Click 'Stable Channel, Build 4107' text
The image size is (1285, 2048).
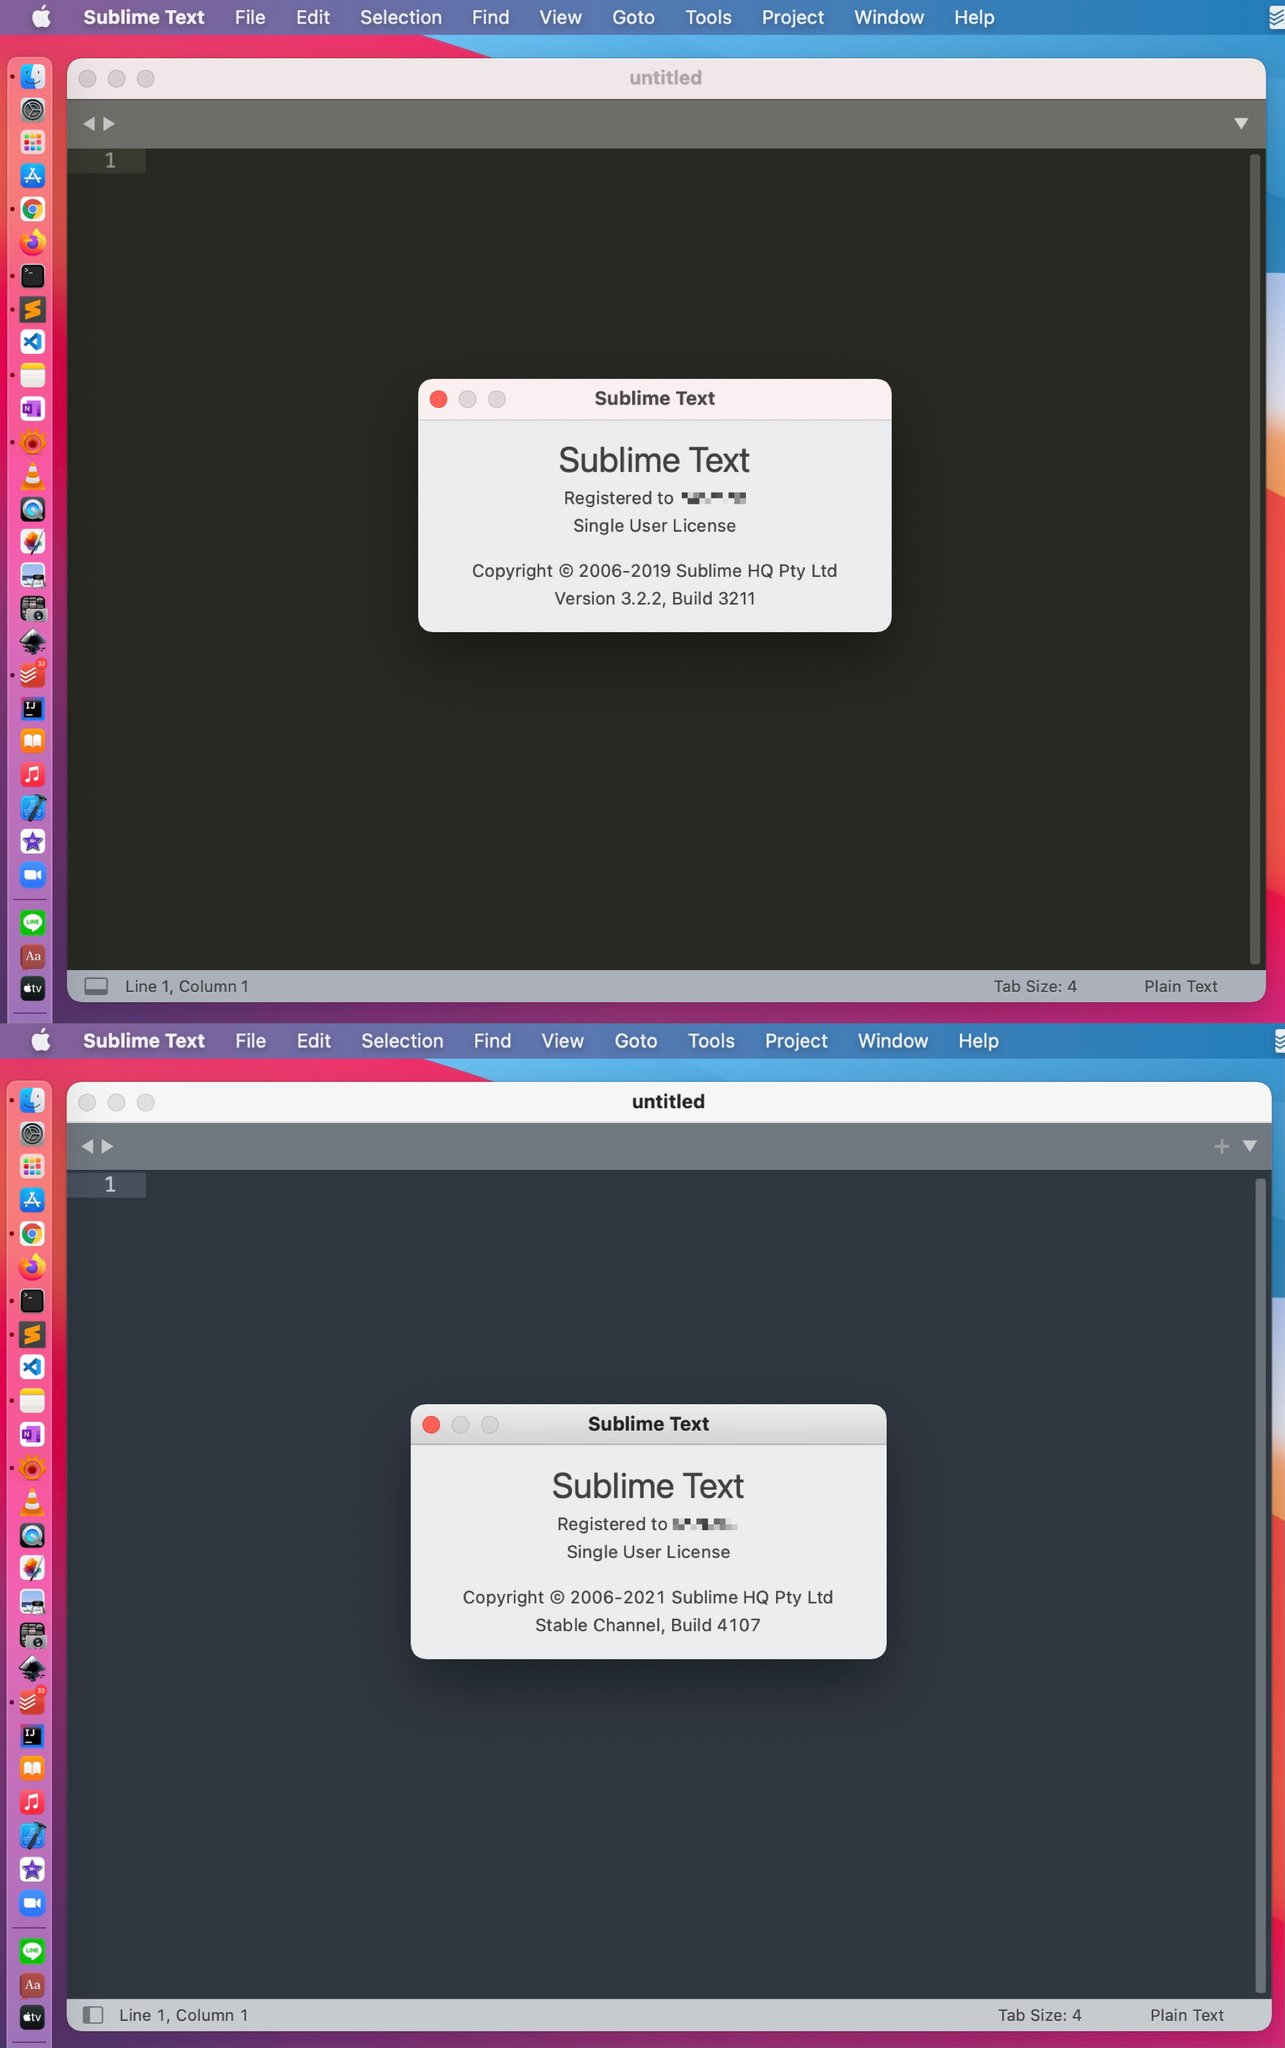click(x=648, y=1625)
